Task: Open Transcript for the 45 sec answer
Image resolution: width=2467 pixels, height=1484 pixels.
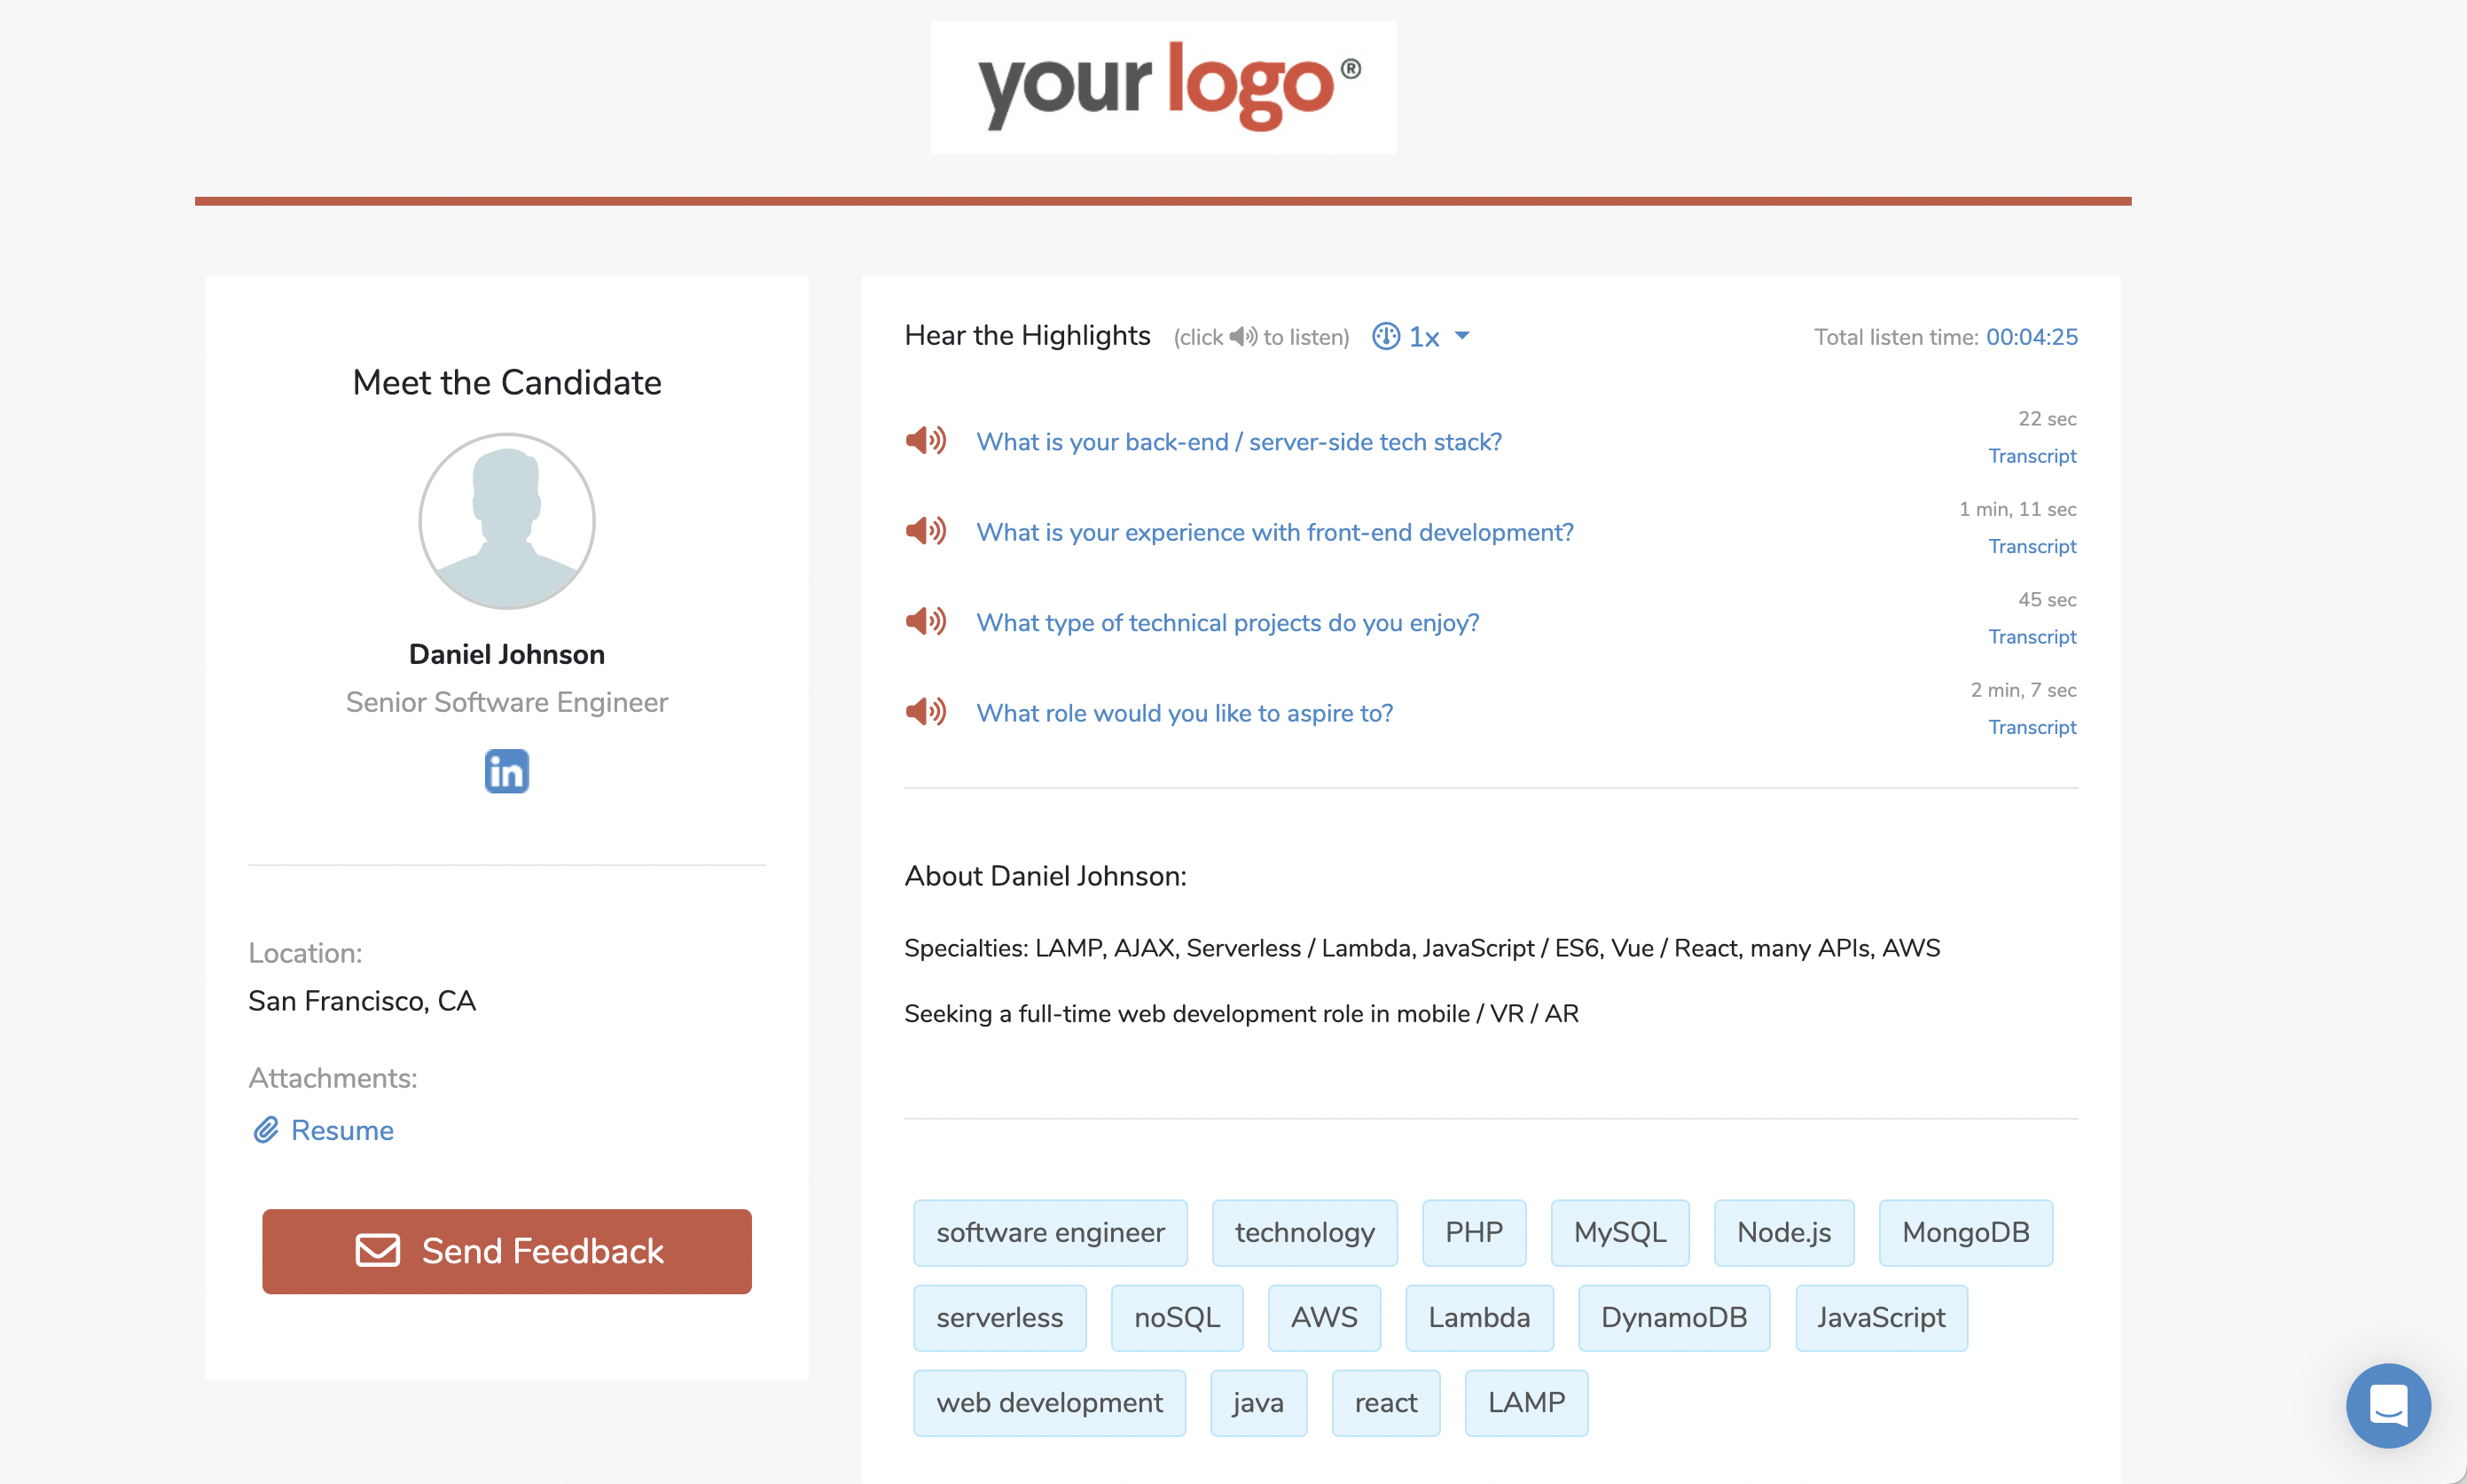Action: pos(2031,637)
